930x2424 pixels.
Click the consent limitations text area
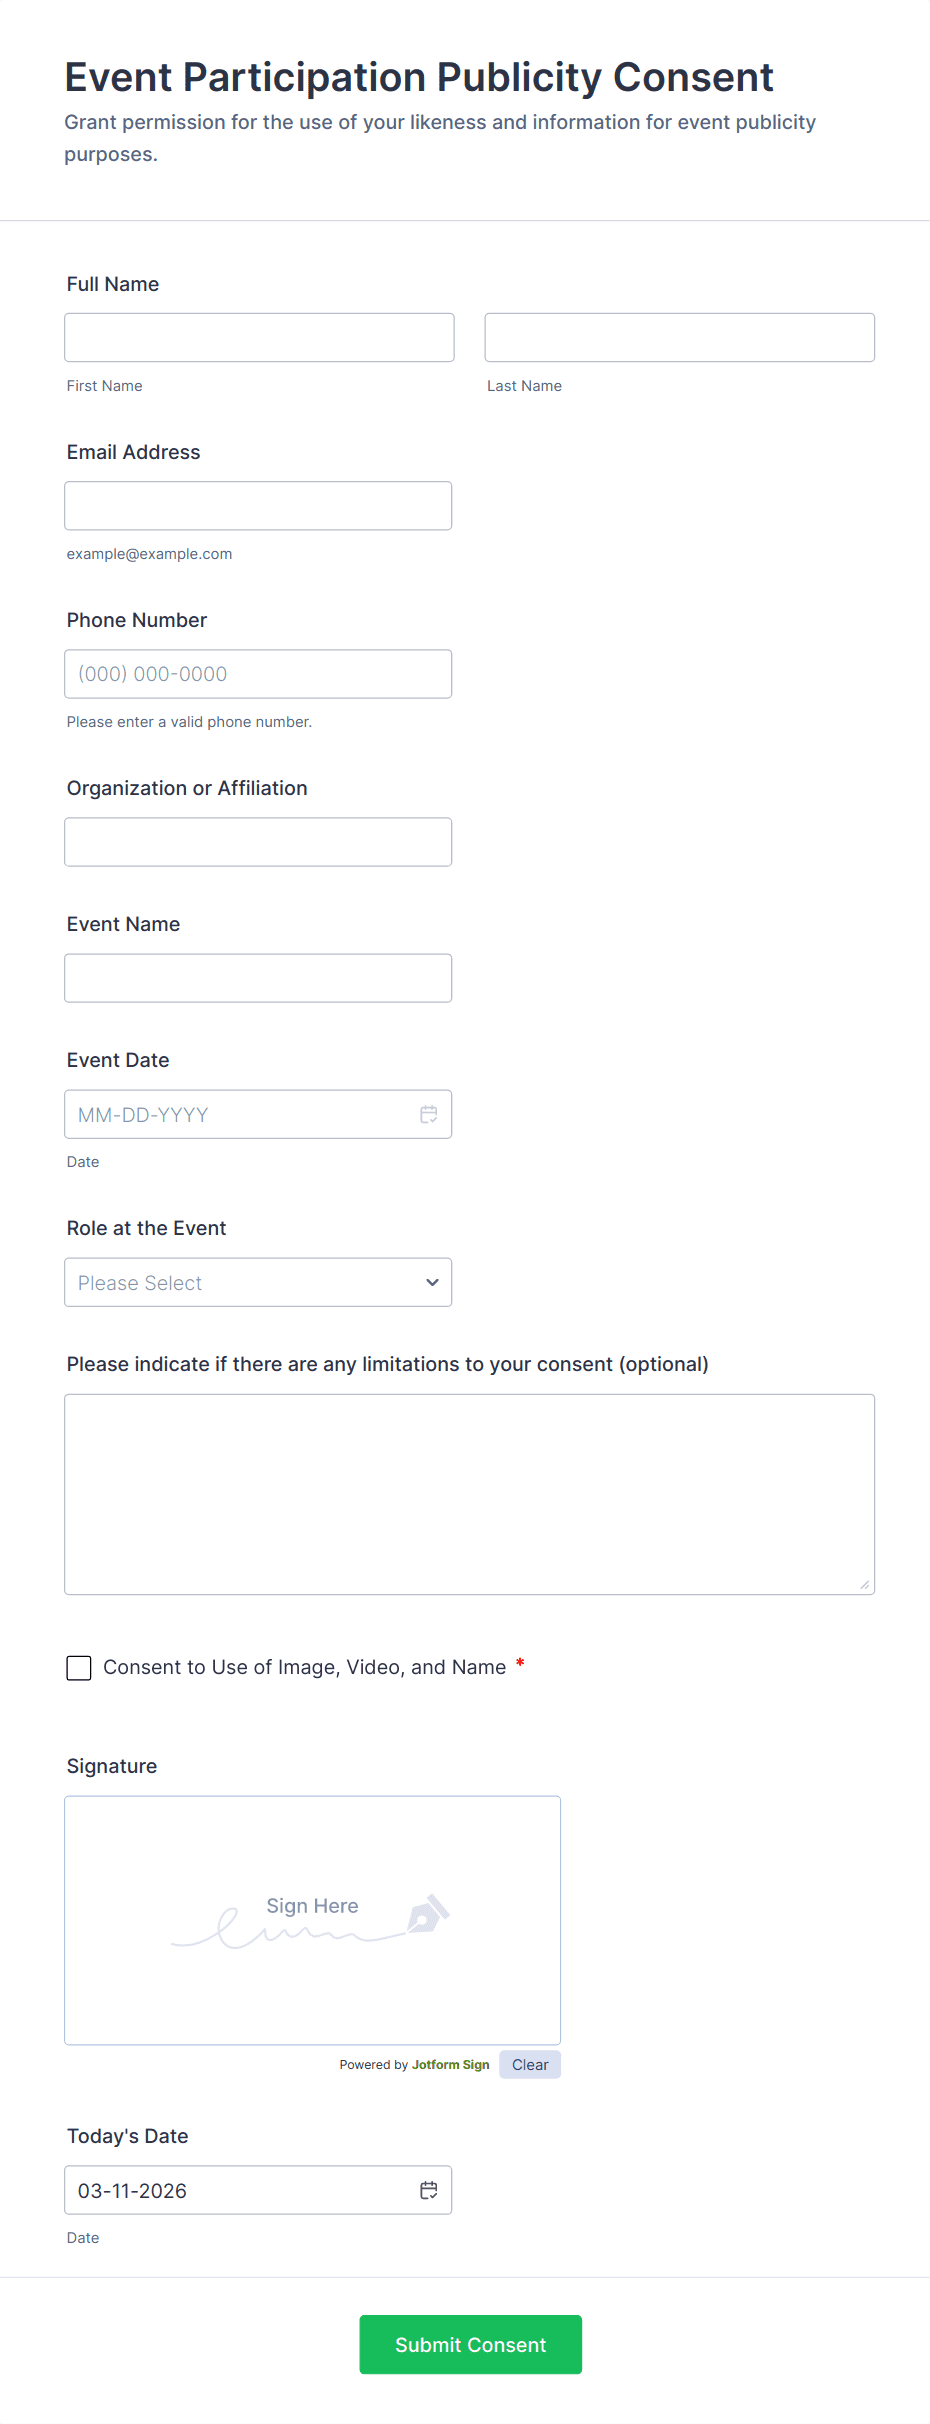(x=469, y=1494)
